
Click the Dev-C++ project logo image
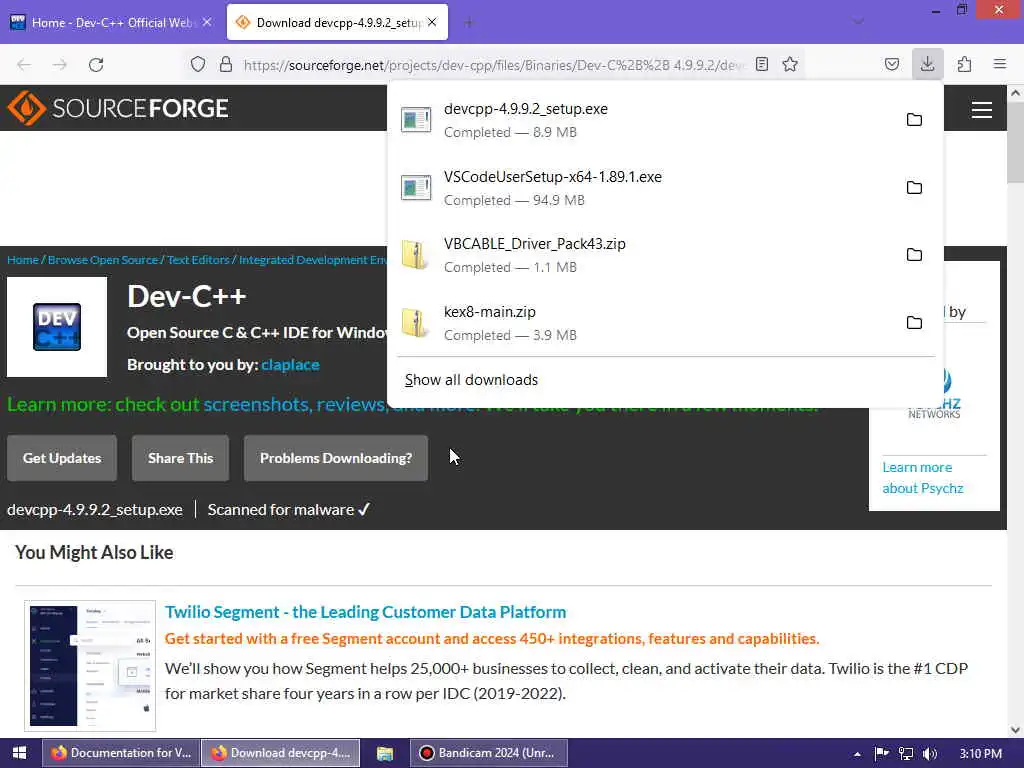(57, 327)
